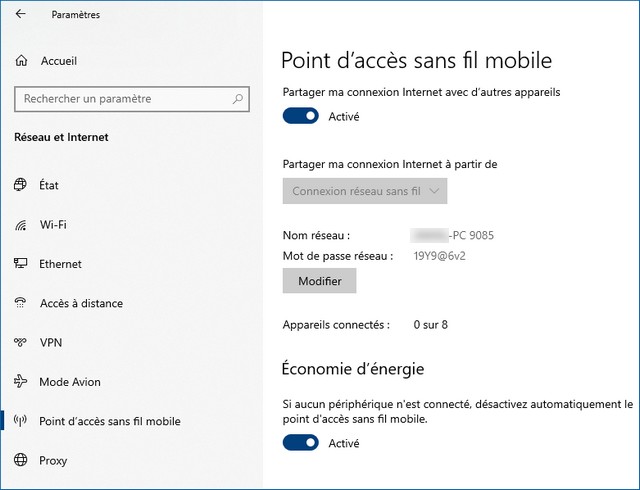
Task: Go to the Ethernet settings page
Action: [x=60, y=264]
